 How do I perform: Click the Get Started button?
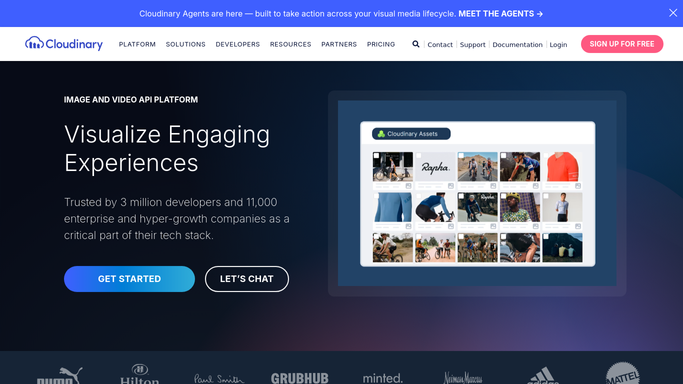click(129, 279)
